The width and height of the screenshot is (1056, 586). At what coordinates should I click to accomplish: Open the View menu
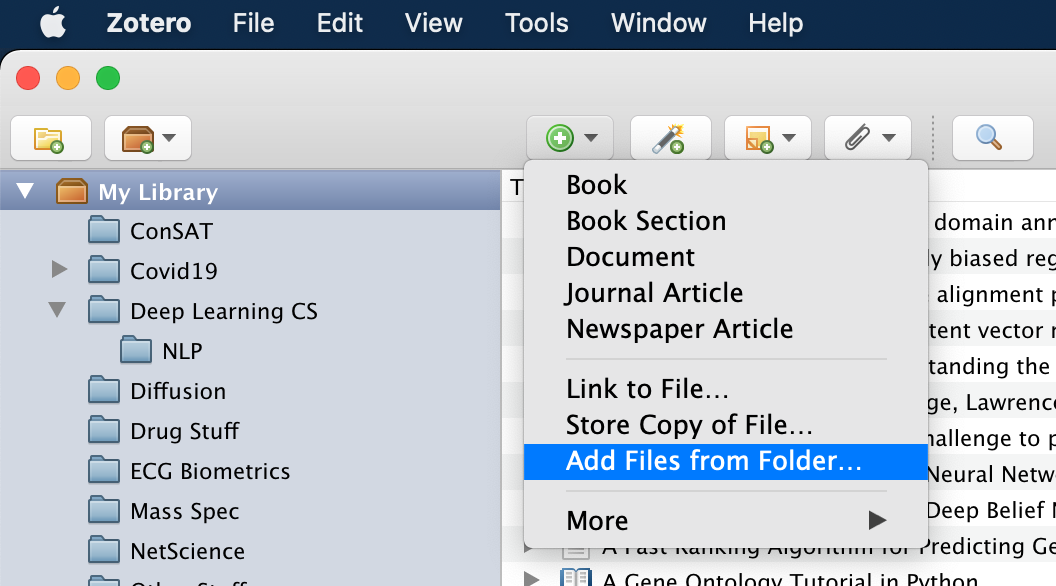pos(433,23)
